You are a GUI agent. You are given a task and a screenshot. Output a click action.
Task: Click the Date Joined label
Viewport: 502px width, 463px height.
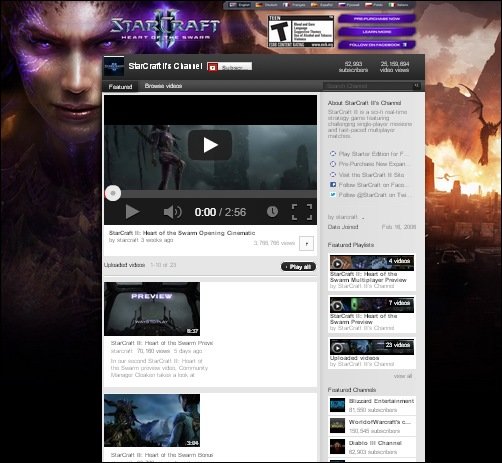[343, 227]
